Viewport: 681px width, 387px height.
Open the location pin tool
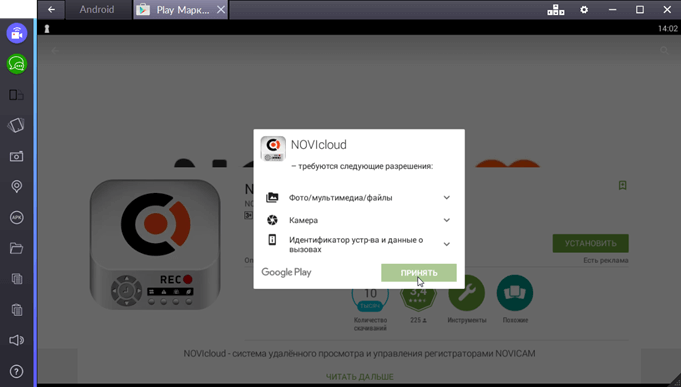click(x=17, y=187)
